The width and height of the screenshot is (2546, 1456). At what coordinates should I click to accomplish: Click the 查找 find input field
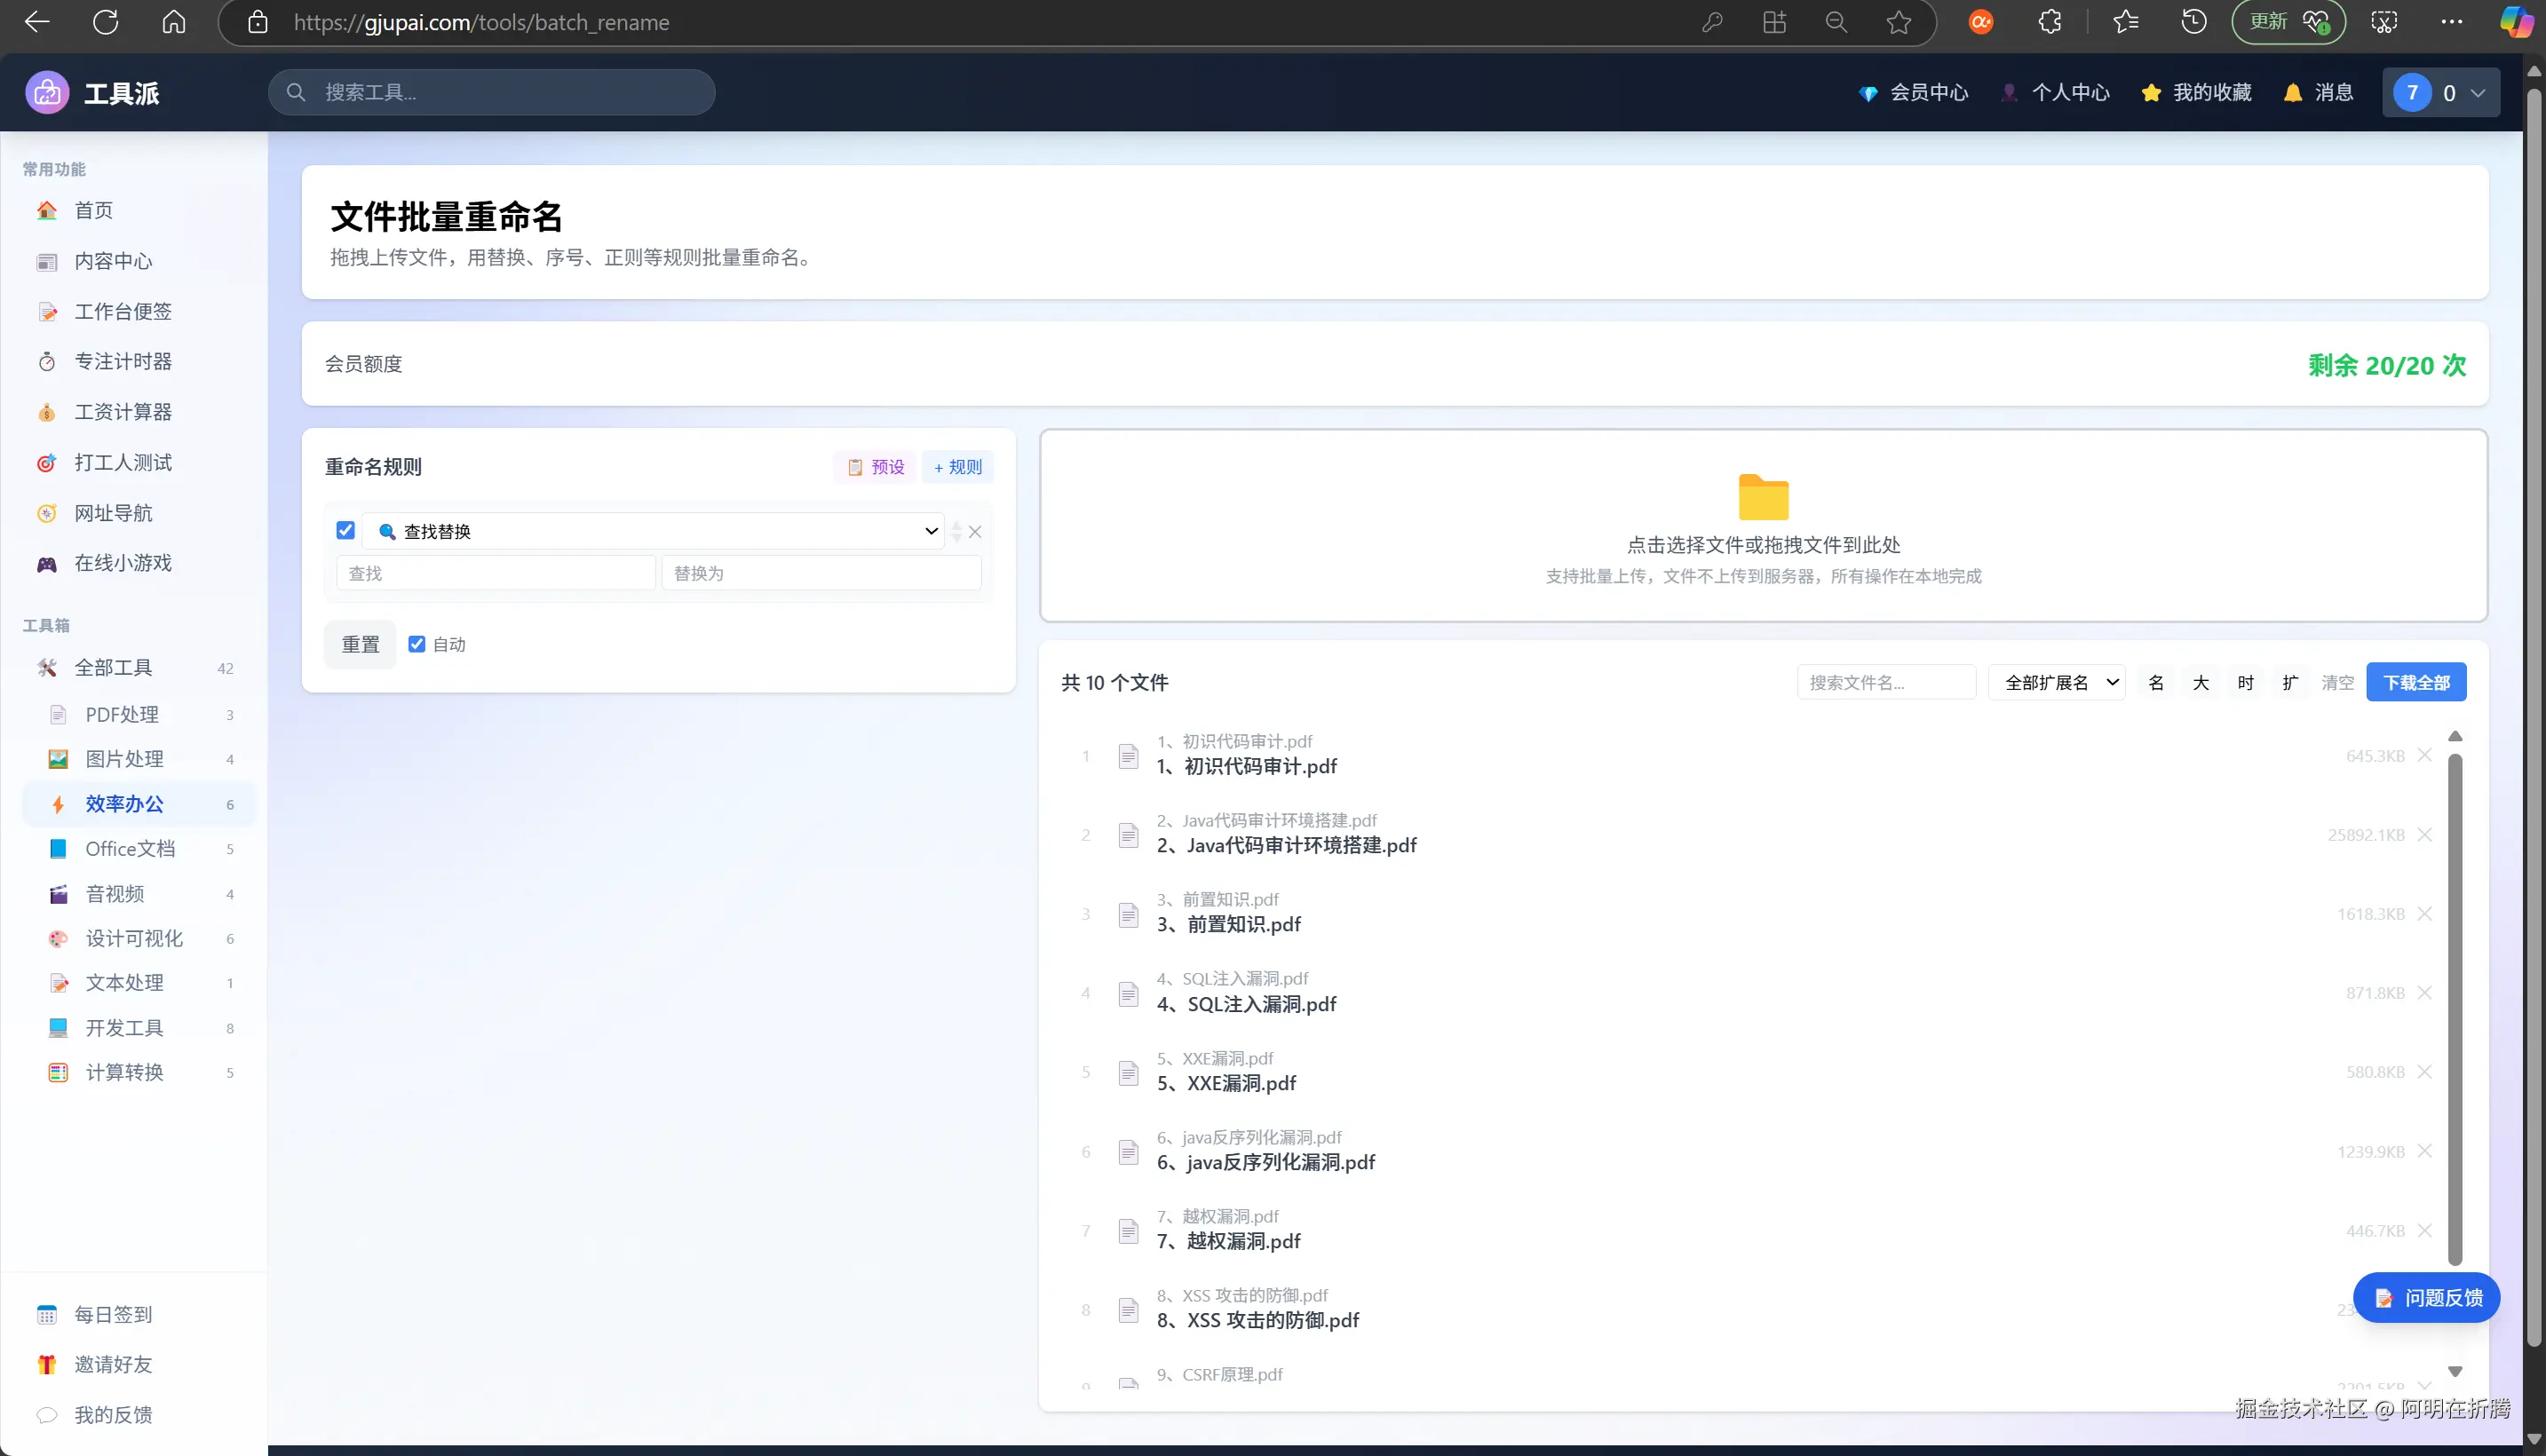pos(496,573)
